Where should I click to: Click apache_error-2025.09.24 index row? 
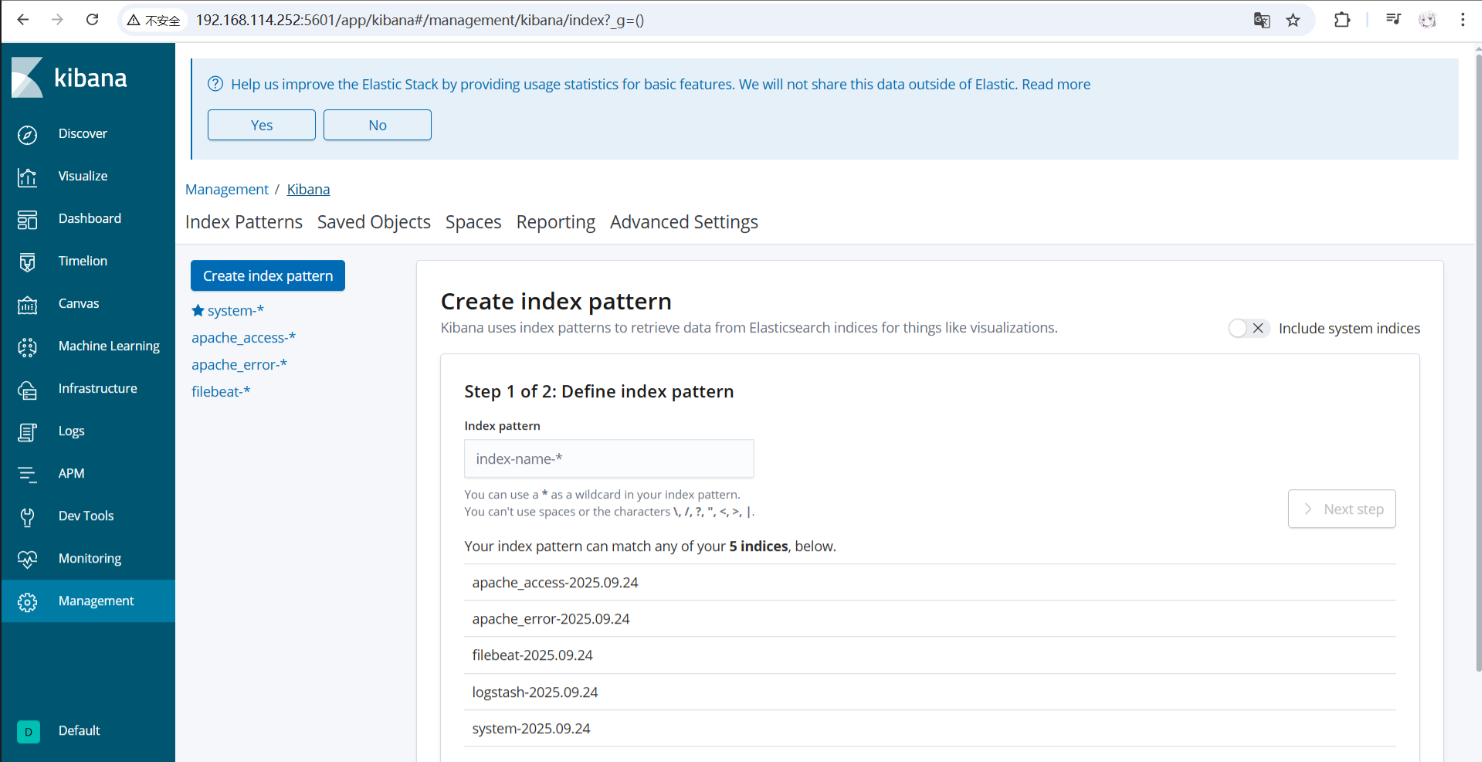point(930,619)
